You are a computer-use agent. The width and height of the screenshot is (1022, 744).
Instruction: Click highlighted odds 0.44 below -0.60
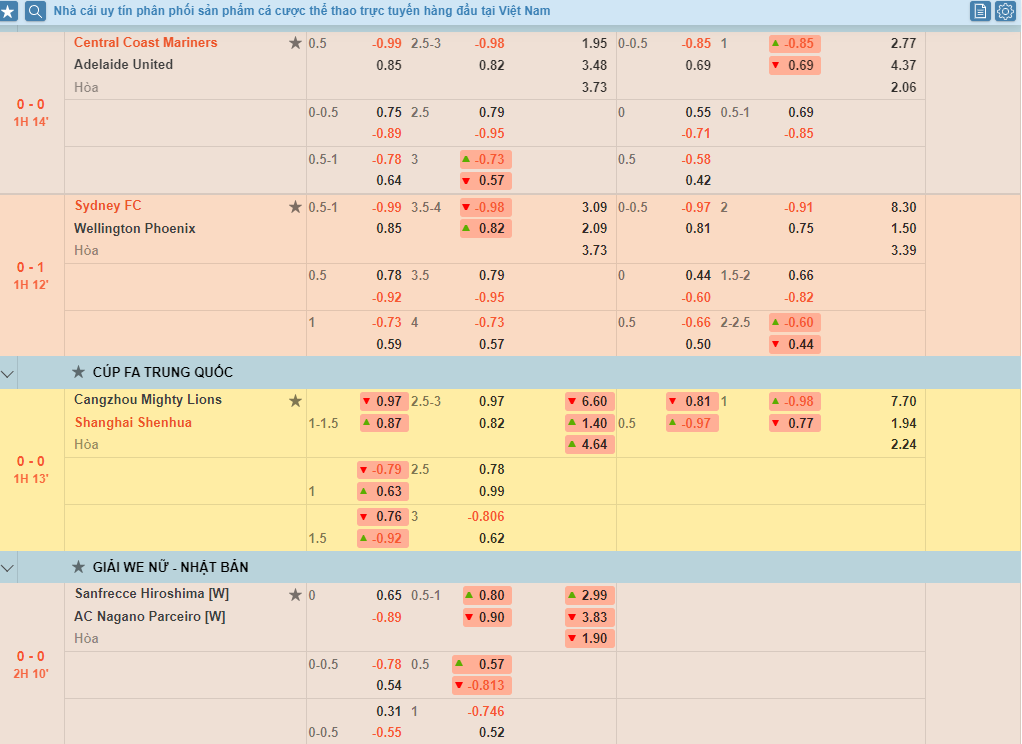[x=795, y=344]
